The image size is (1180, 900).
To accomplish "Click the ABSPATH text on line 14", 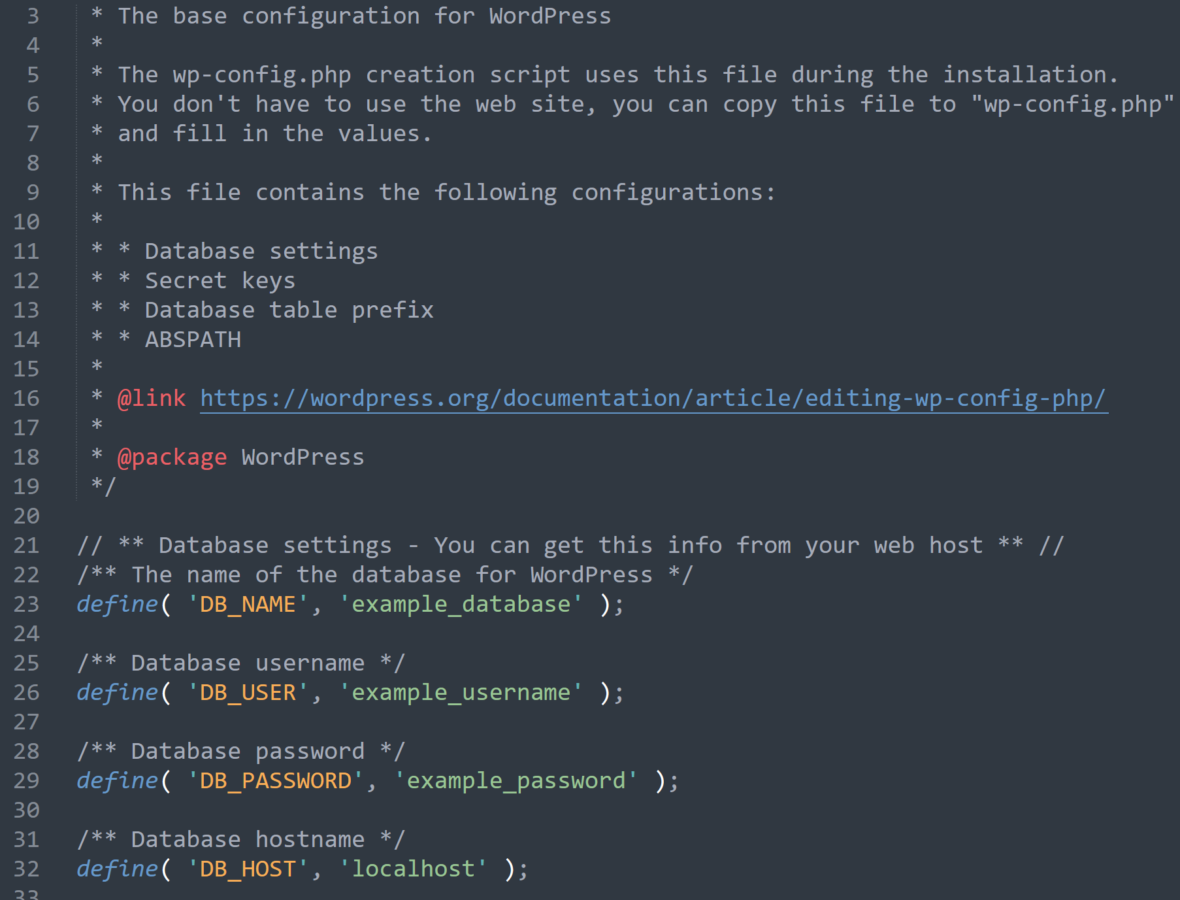I will pyautogui.click(x=193, y=339).
